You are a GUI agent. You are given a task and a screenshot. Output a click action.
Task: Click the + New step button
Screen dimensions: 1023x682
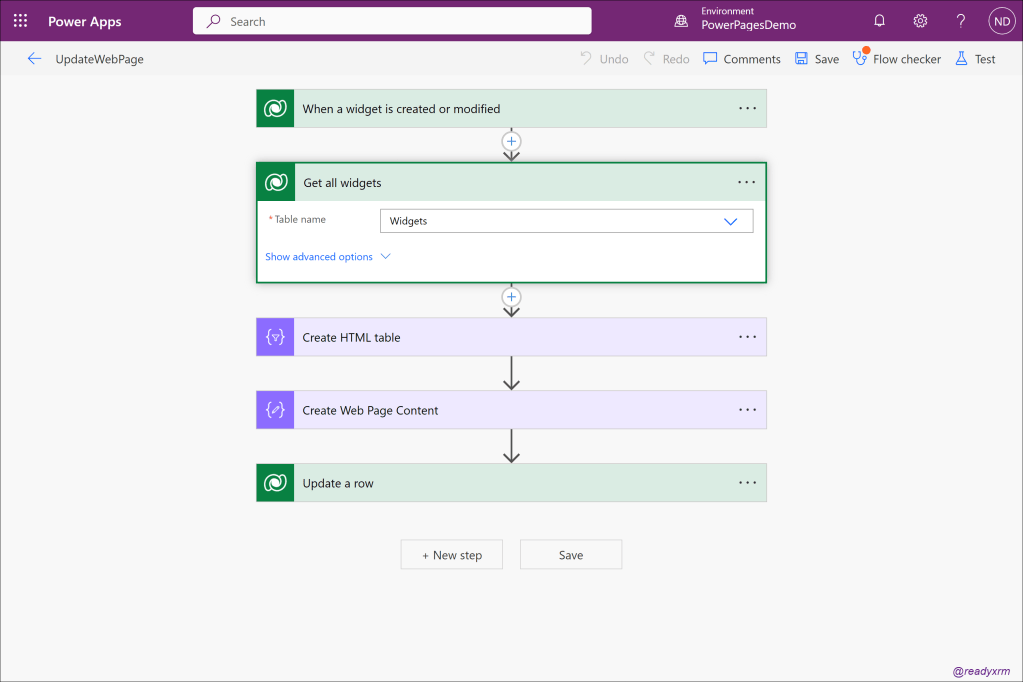pyautogui.click(x=451, y=555)
